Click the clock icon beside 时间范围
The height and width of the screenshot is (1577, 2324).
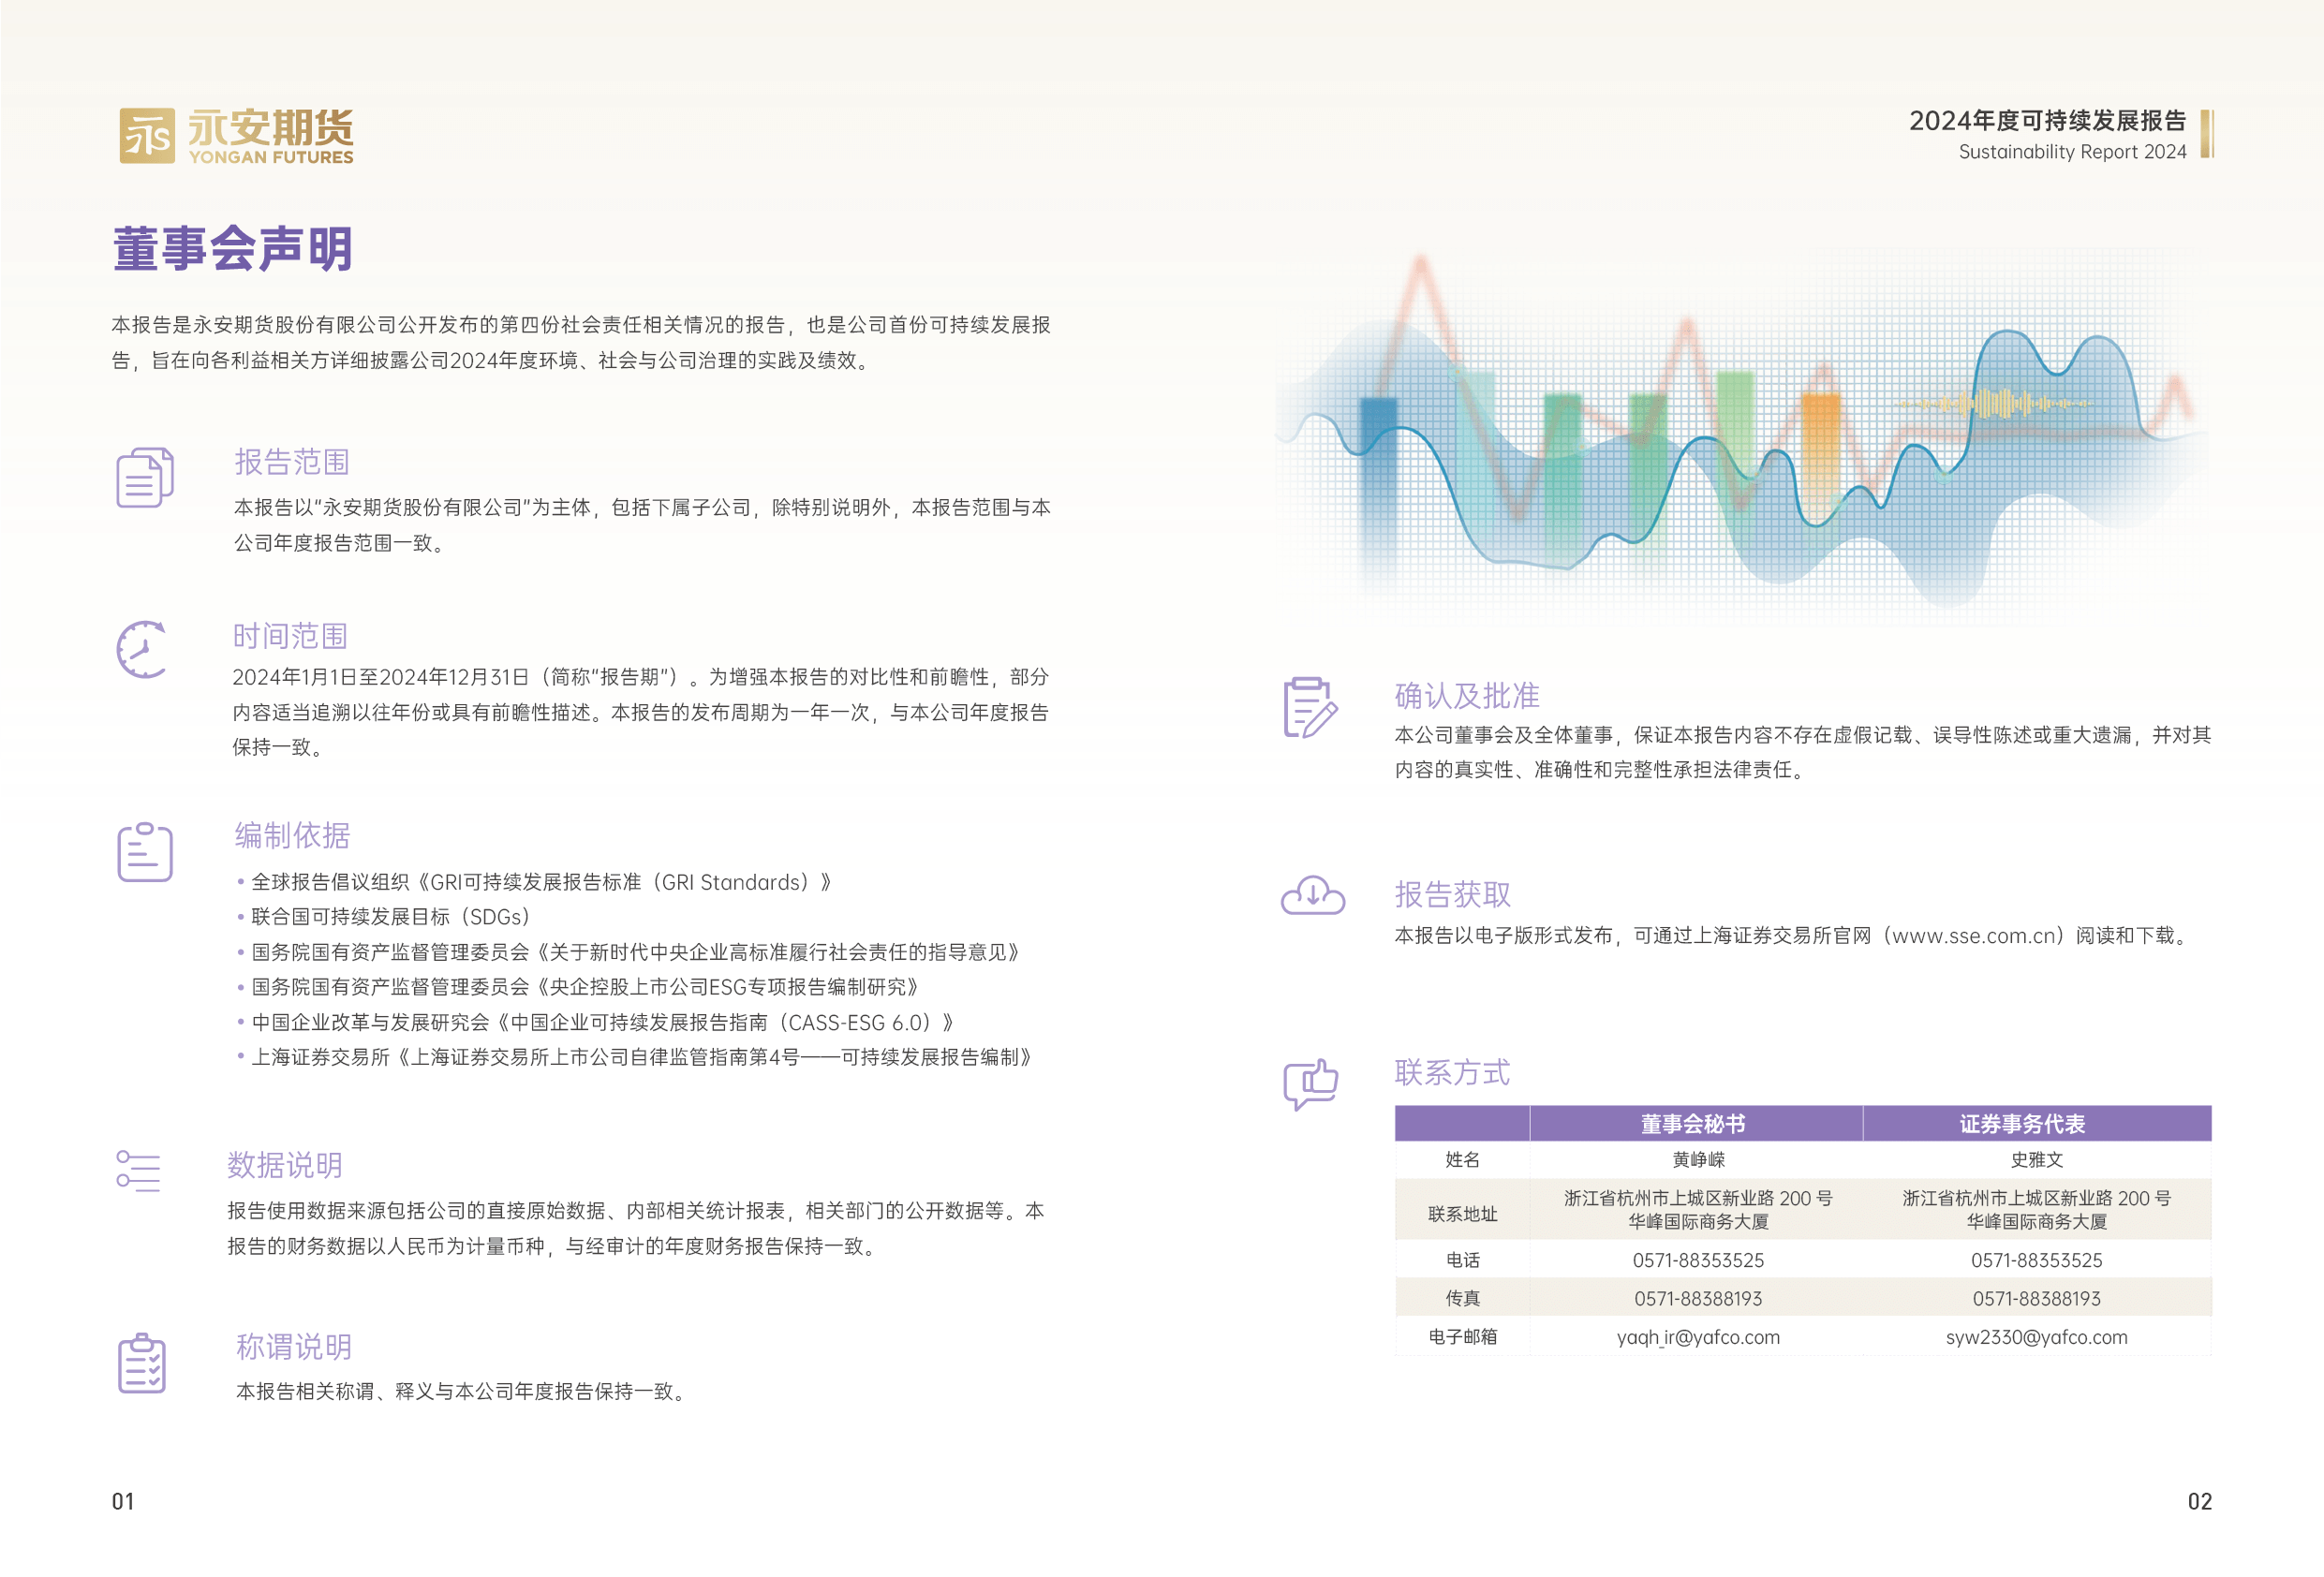tap(142, 649)
